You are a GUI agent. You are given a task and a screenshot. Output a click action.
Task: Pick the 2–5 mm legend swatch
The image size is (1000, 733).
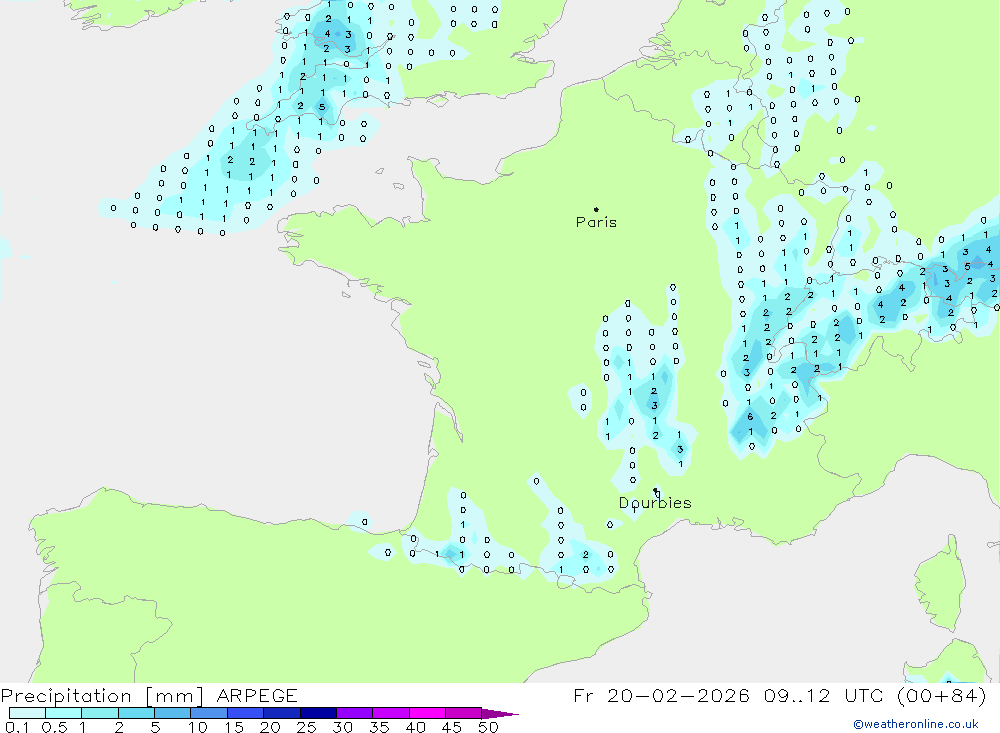[136, 713]
